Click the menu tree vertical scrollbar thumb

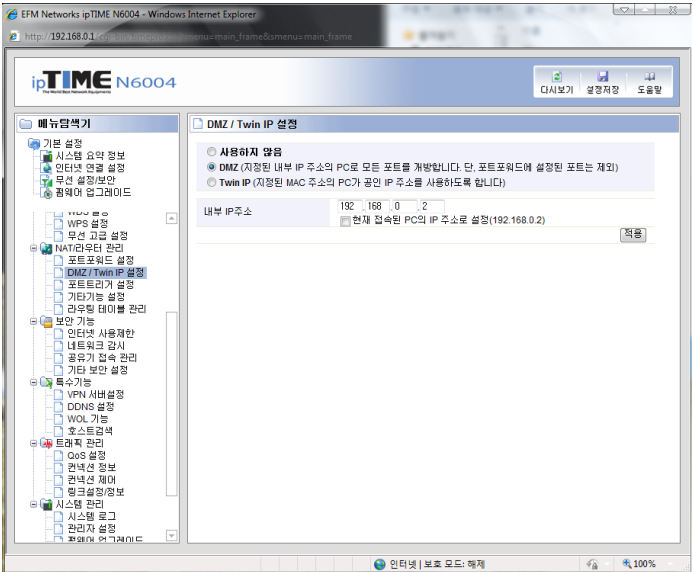click(x=171, y=404)
